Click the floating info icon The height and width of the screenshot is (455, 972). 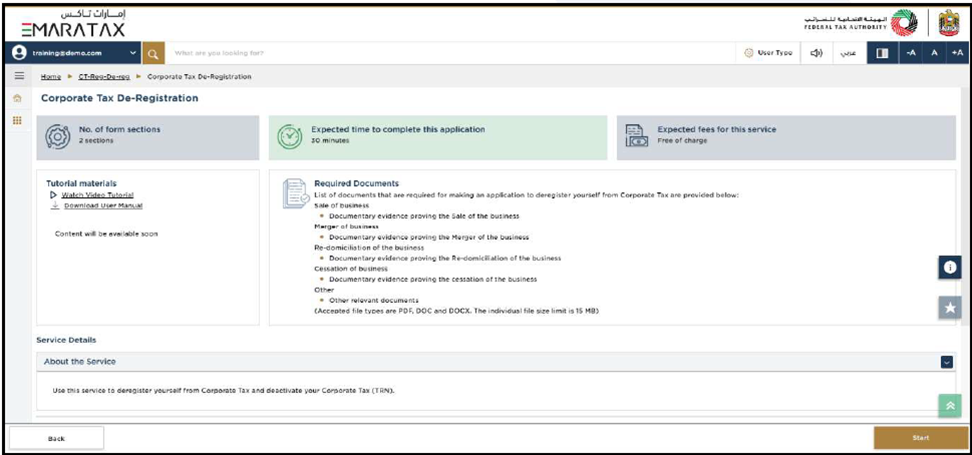tap(949, 268)
